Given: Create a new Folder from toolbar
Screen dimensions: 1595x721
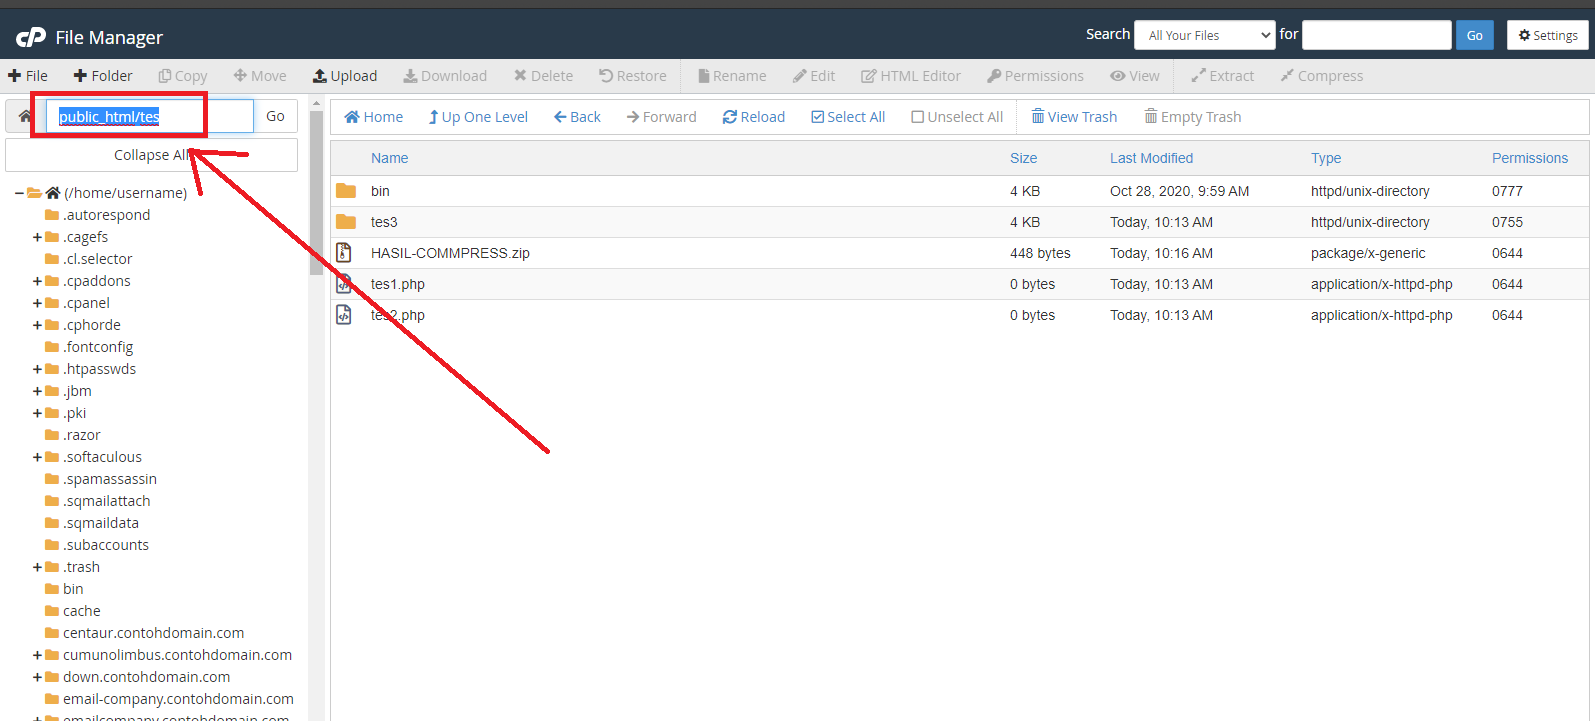Looking at the screenshot, I should point(103,76).
